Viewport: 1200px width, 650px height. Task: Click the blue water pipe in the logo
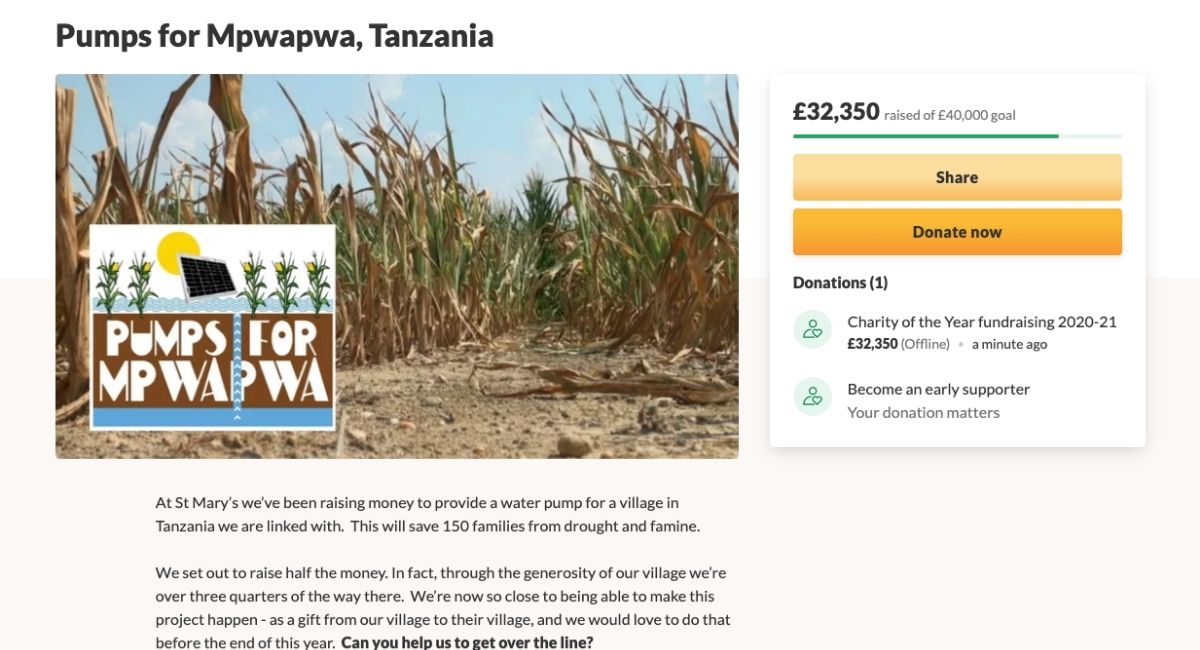point(237,367)
